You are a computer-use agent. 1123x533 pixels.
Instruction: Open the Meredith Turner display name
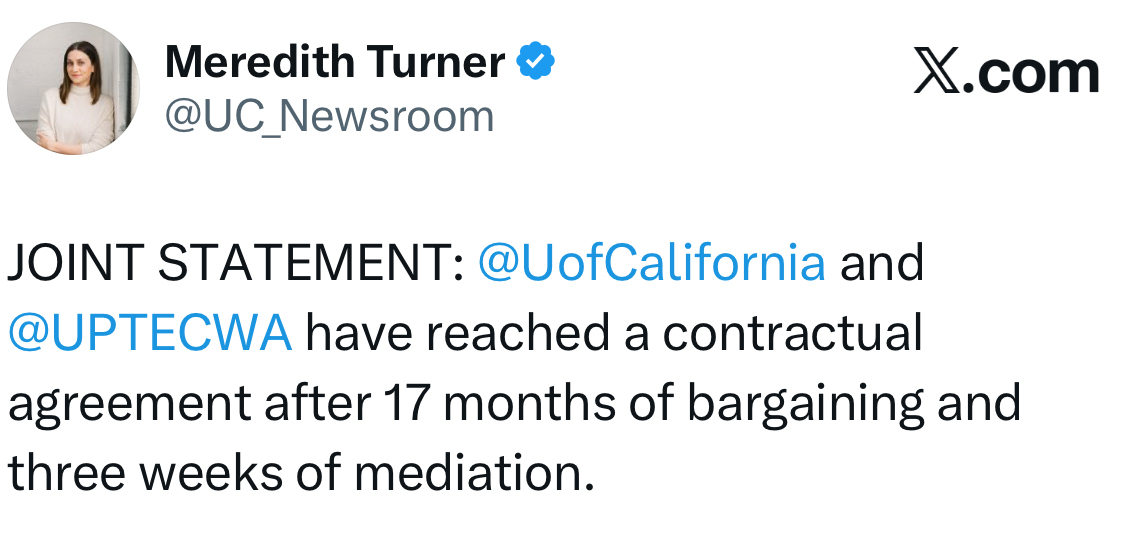(335, 63)
